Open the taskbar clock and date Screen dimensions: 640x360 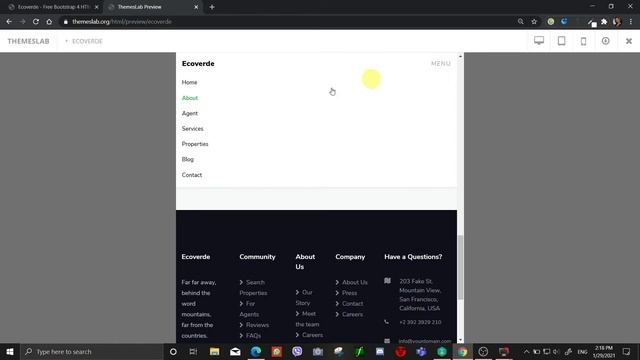click(x=604, y=351)
